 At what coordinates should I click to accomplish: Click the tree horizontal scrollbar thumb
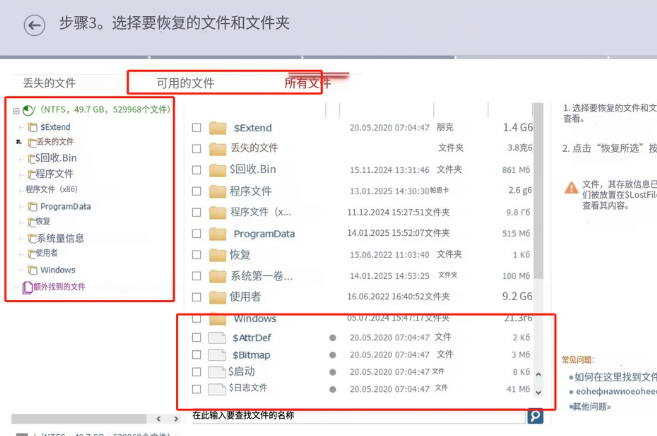tap(79, 419)
